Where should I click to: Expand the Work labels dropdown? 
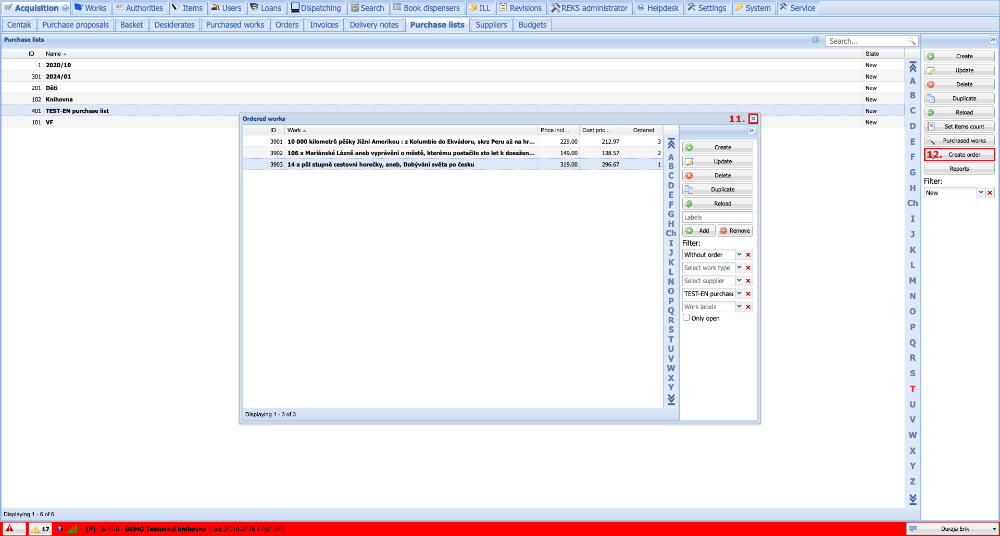739,307
